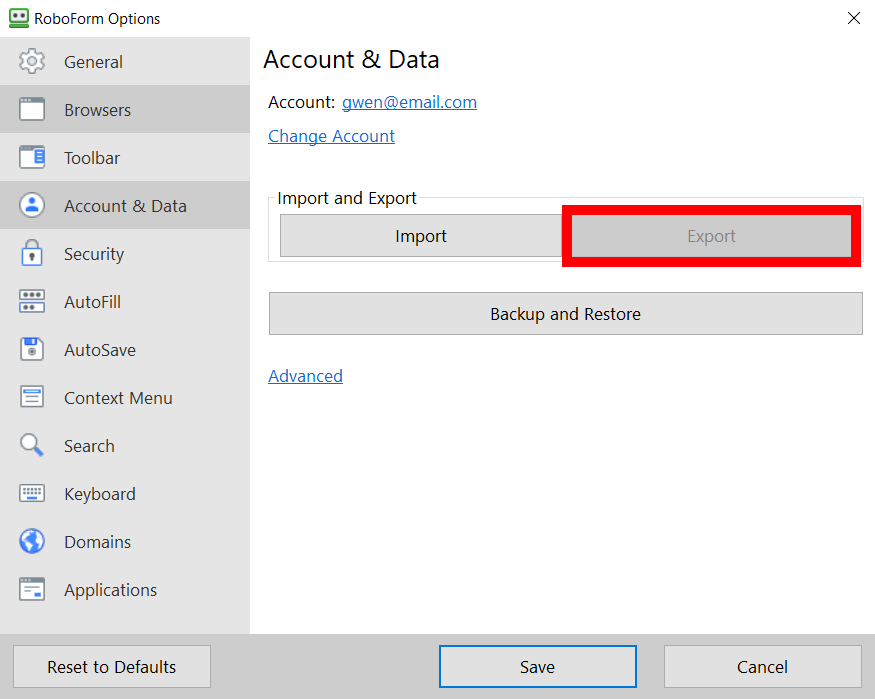Click the Browsers window icon
875x699 pixels.
tap(32, 109)
